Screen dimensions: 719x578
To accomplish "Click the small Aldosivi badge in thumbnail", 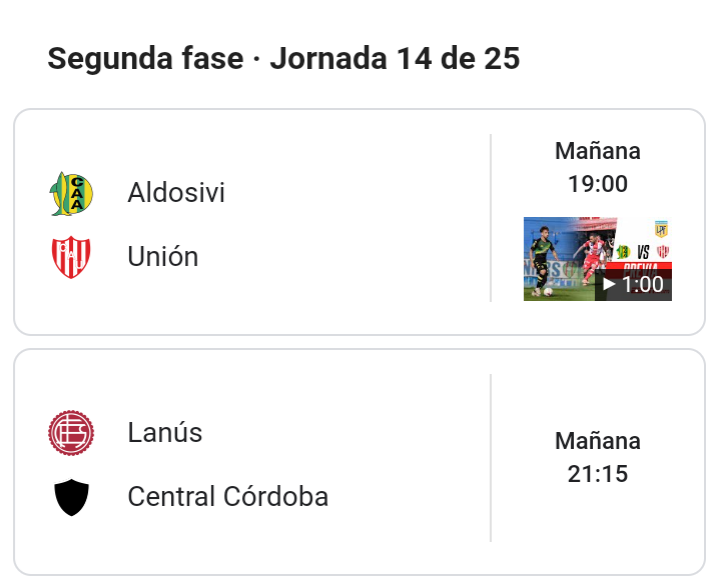I will [624, 252].
